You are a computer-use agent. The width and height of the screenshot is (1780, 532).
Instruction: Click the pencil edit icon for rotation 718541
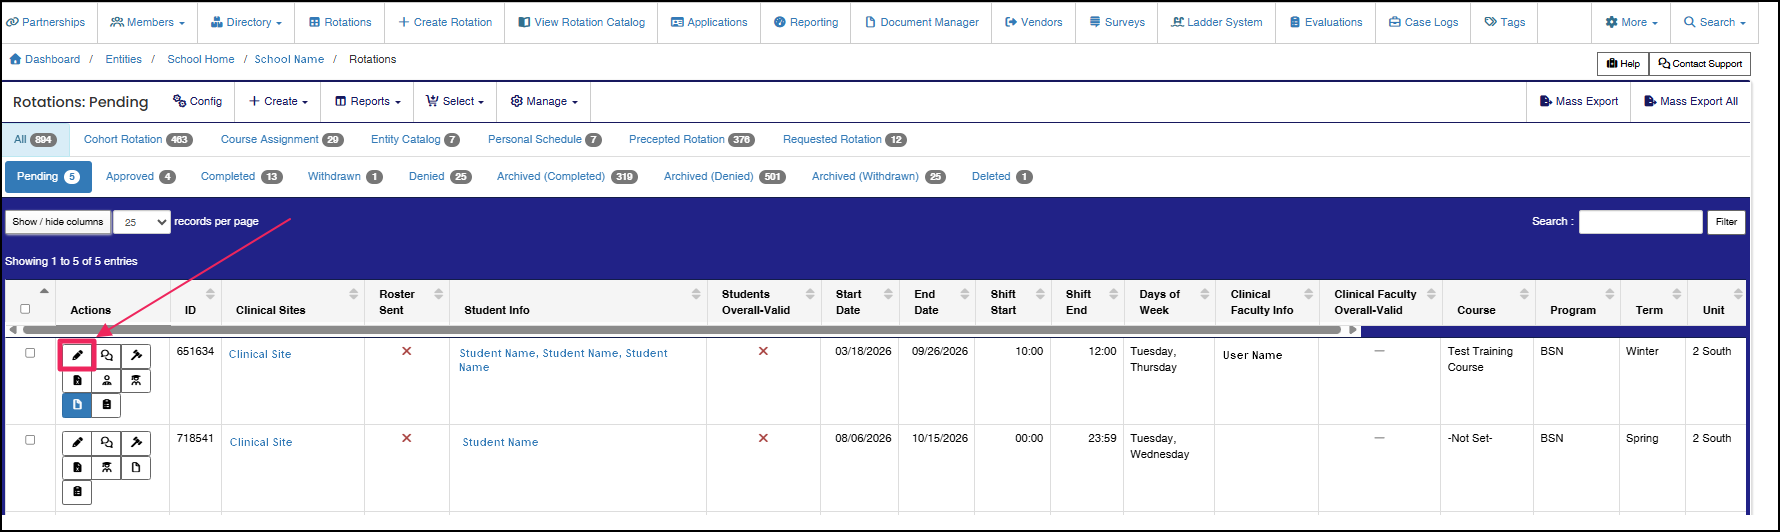[77, 442]
